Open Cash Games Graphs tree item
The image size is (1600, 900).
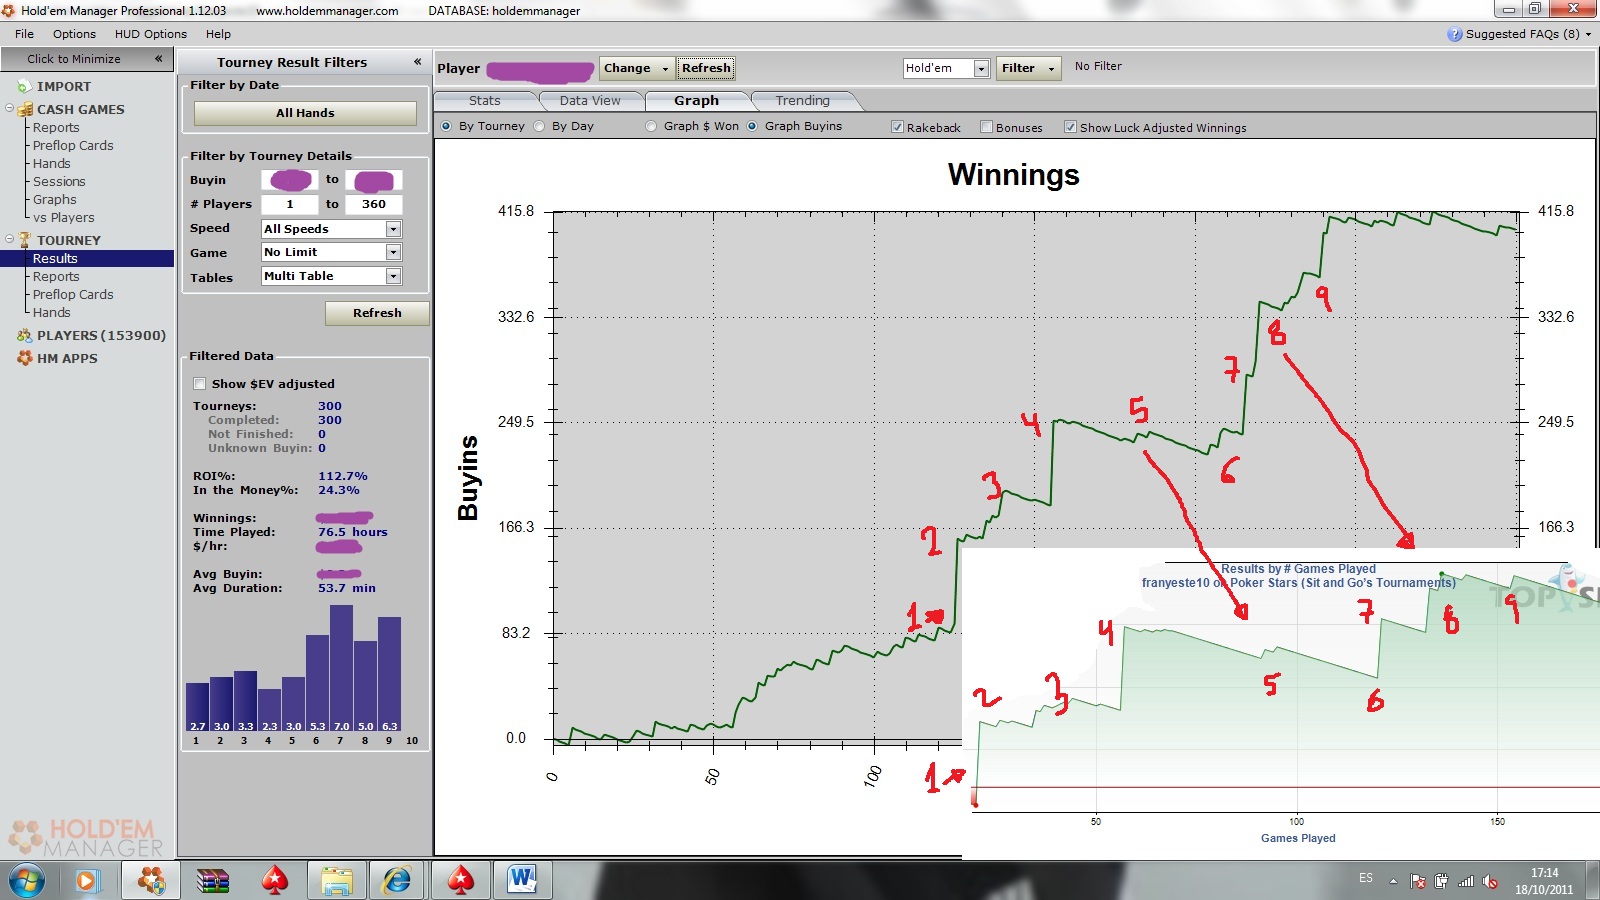coord(54,199)
